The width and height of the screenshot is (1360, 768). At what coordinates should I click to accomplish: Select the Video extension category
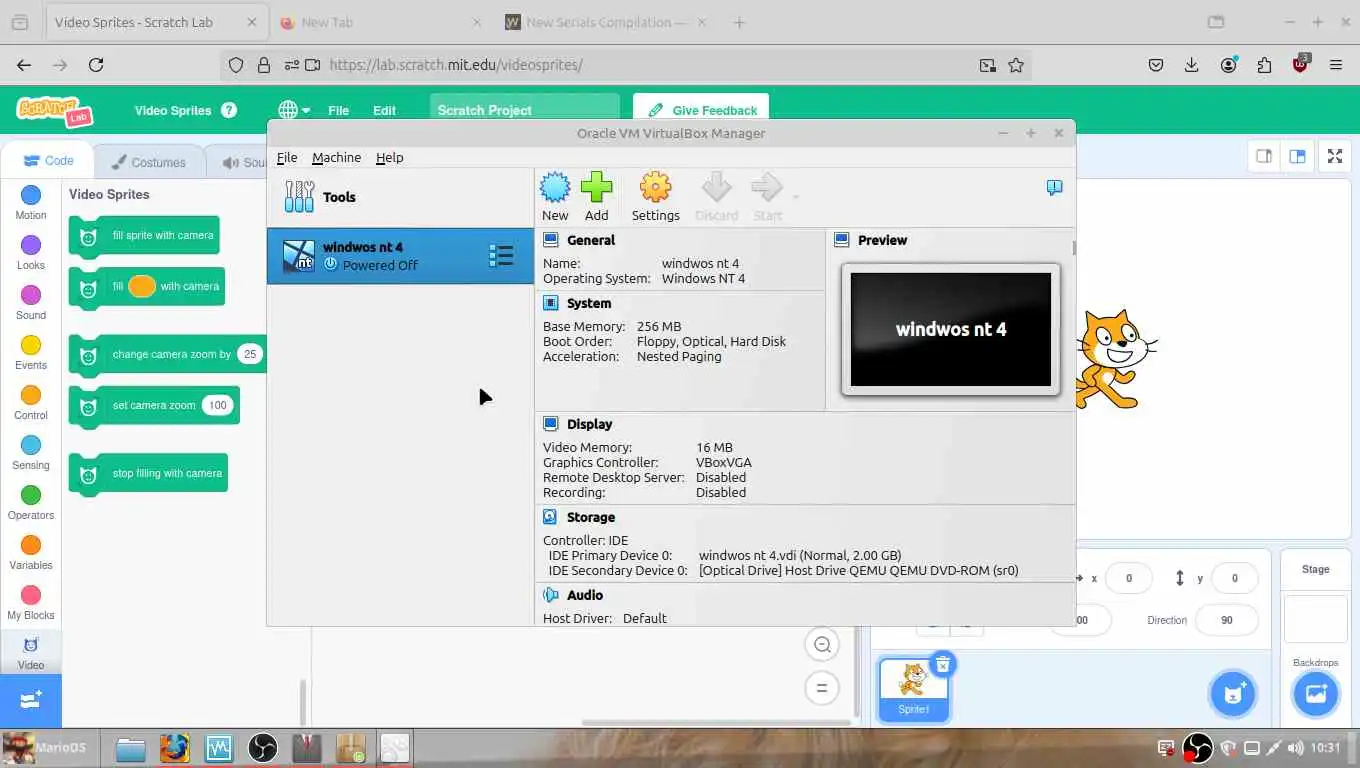31,652
